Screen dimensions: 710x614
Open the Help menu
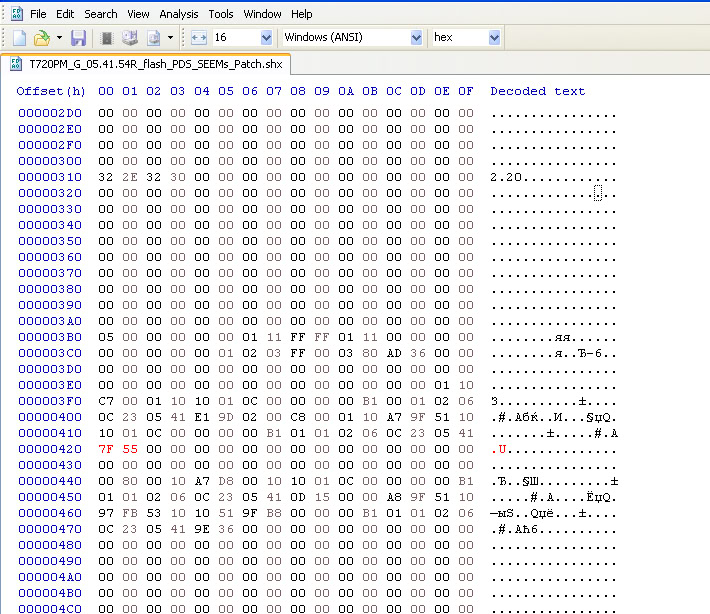302,14
